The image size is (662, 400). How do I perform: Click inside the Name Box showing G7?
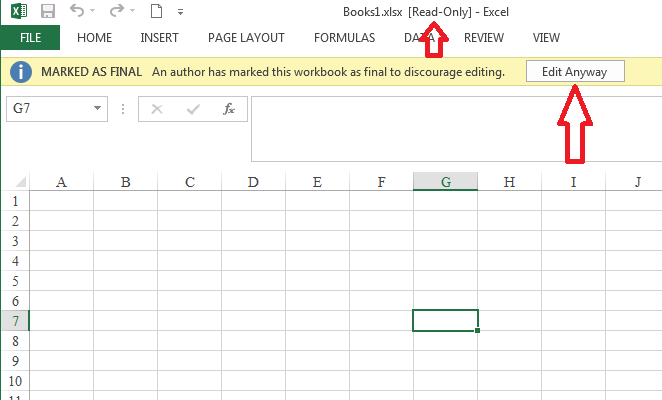click(49, 109)
